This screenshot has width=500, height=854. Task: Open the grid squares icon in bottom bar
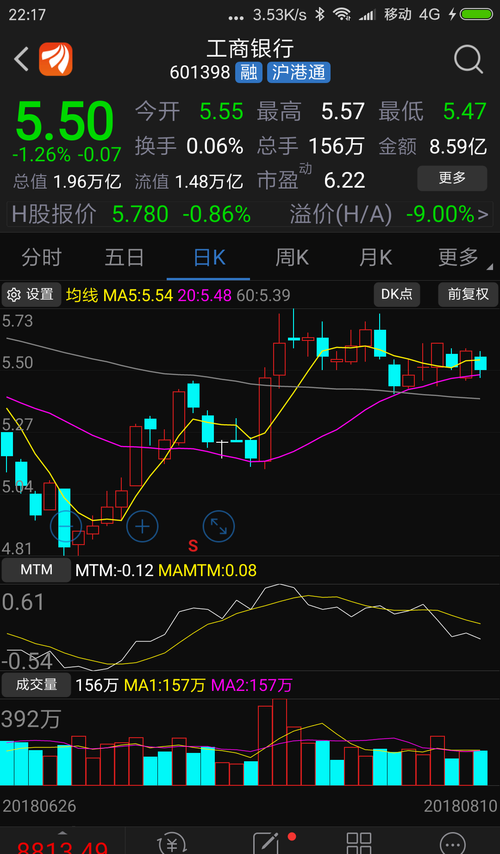coord(359,843)
